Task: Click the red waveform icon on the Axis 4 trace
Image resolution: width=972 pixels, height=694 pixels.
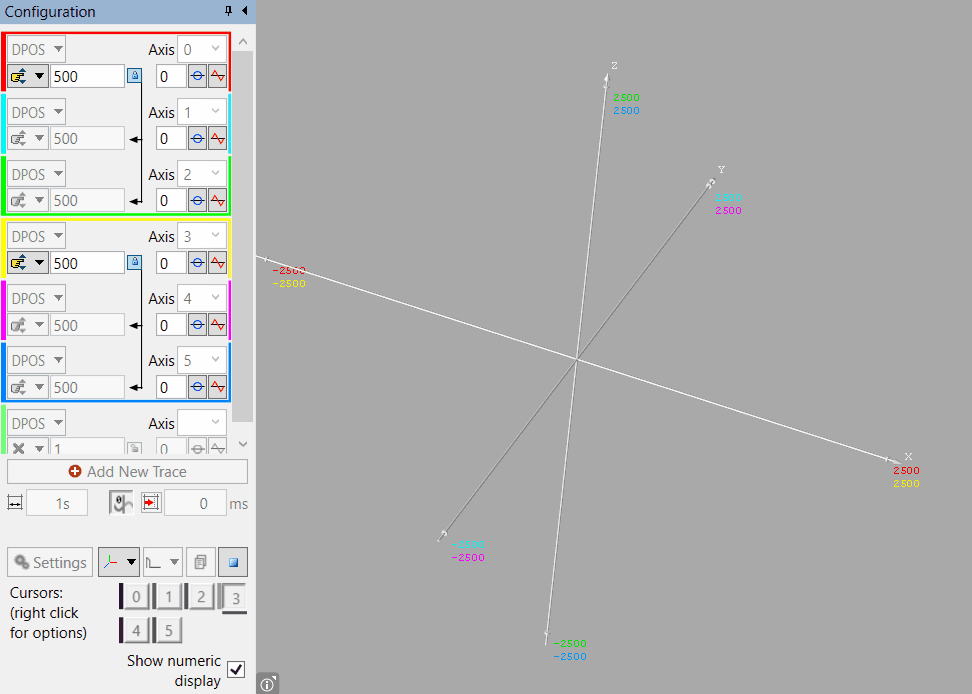Action: coord(218,325)
